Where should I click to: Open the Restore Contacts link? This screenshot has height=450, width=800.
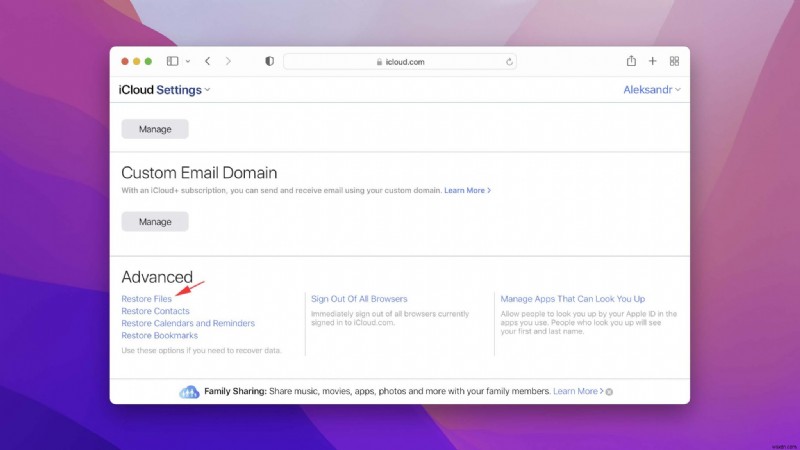click(155, 311)
